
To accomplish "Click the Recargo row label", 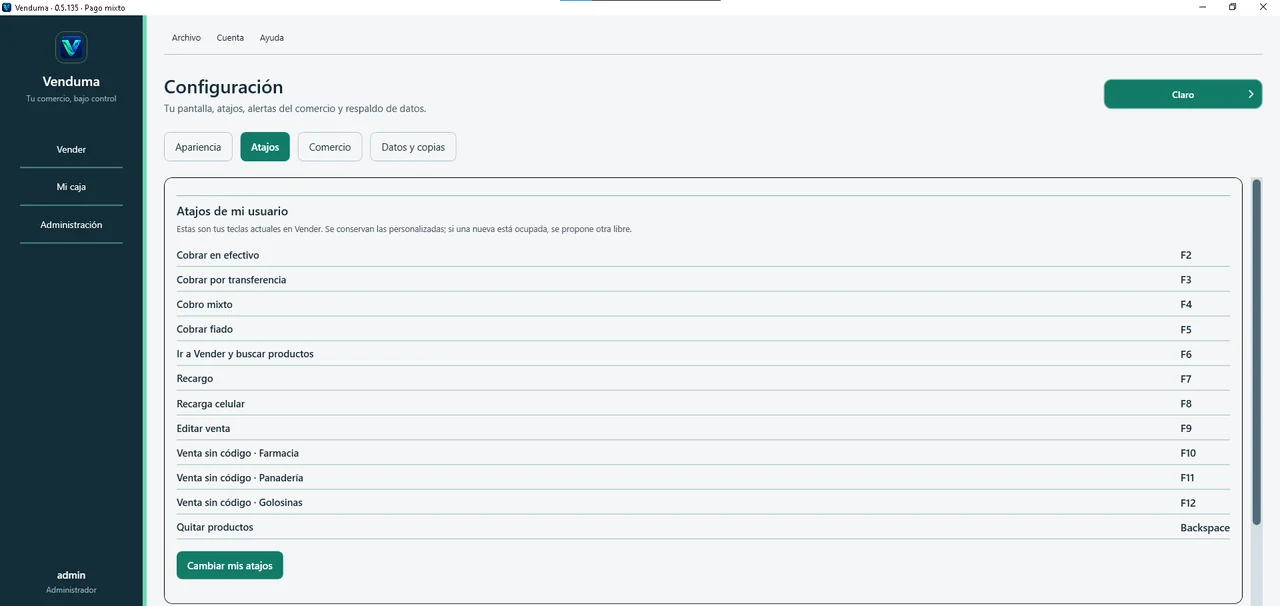I will tap(195, 379).
